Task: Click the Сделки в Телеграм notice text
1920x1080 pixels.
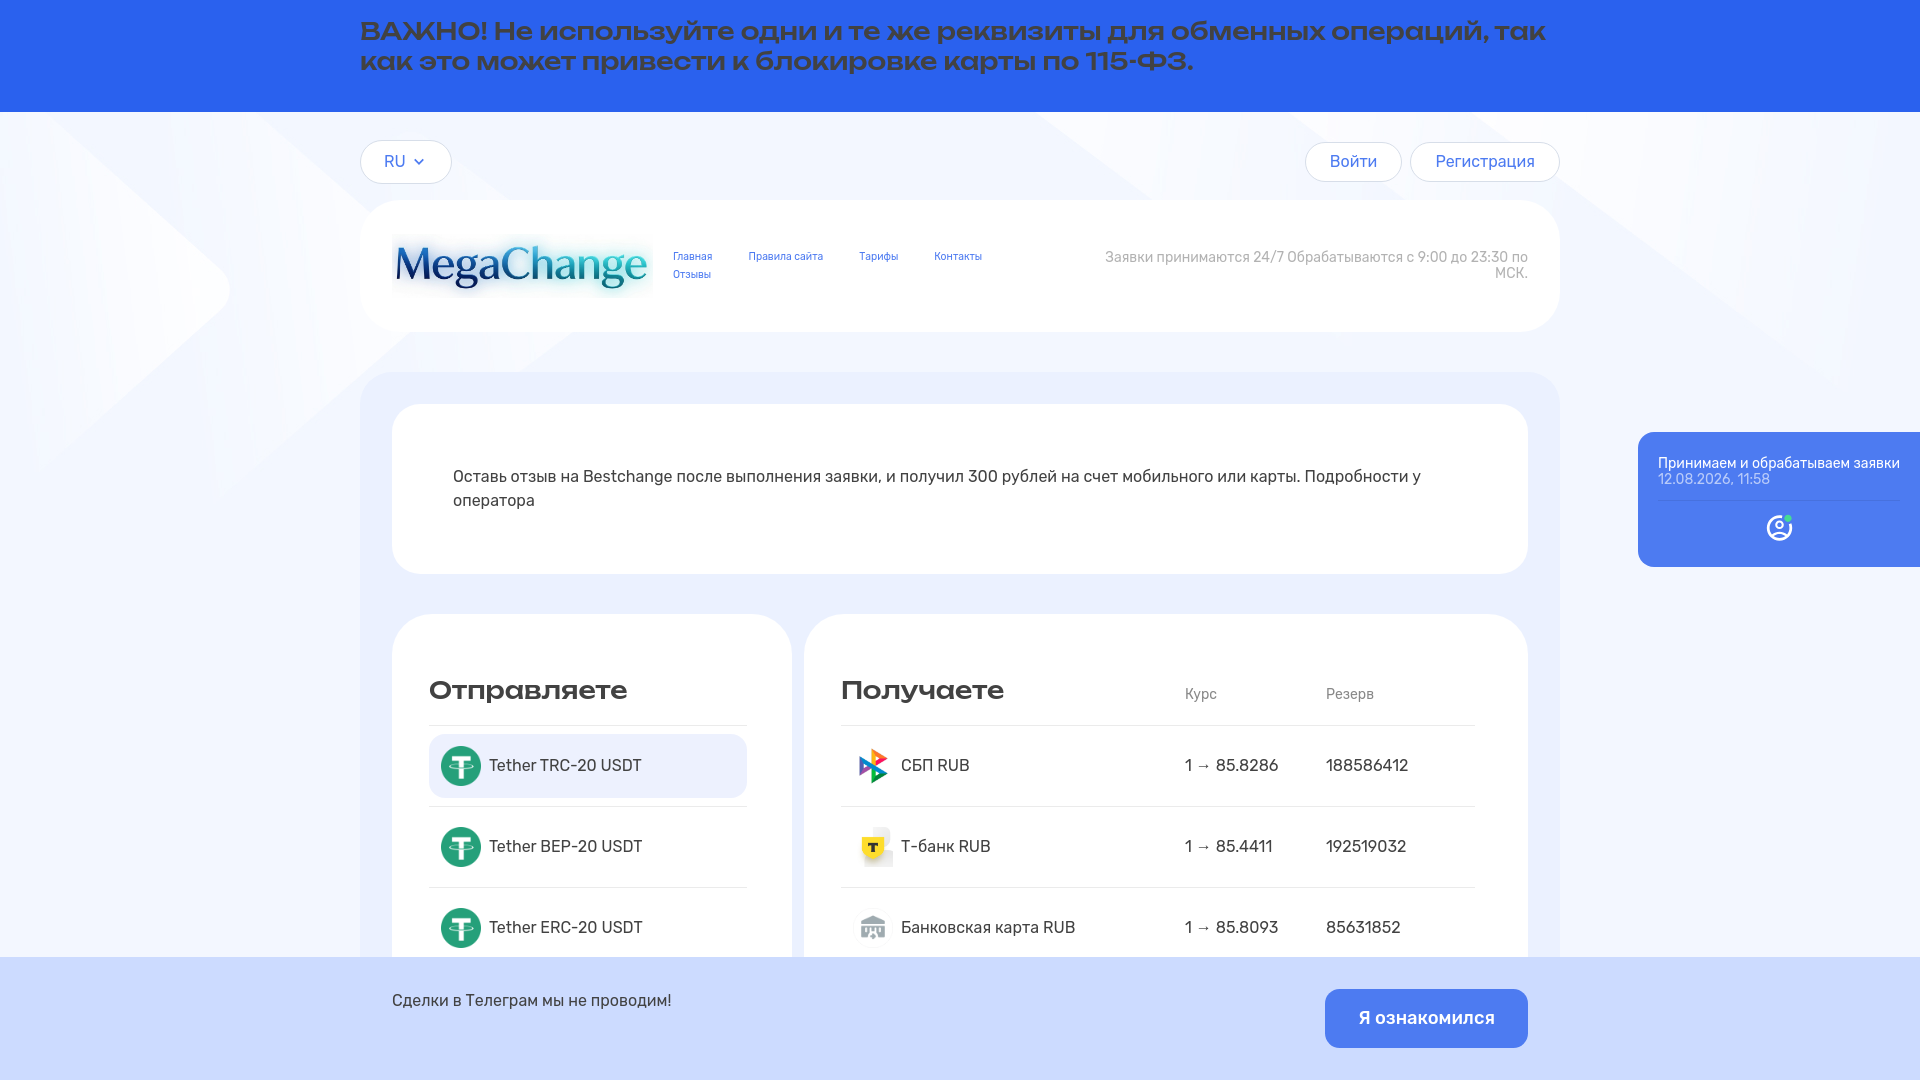Action: [531, 1001]
